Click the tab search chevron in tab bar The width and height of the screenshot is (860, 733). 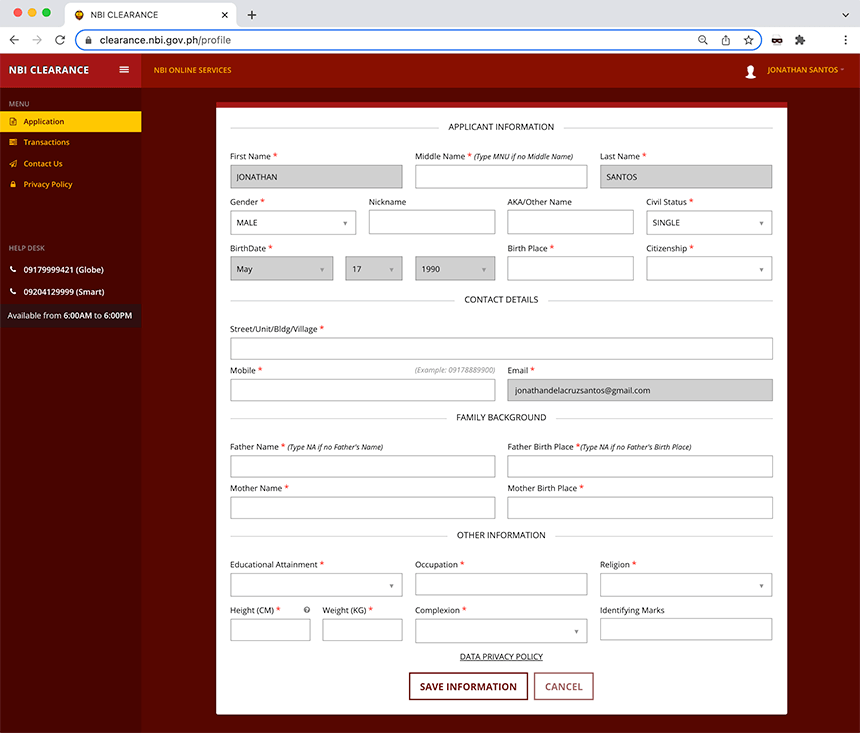pos(845,15)
